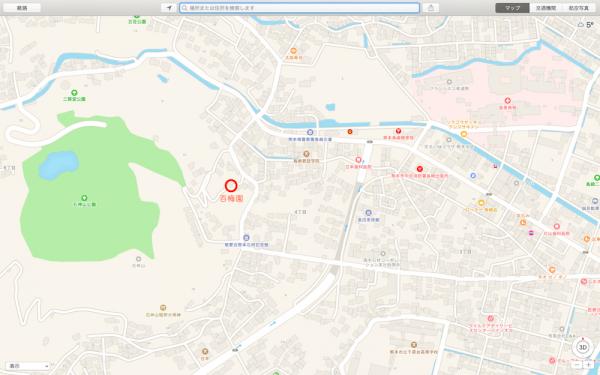
Task: Click the 百梅園 red text label
Action: click(231, 198)
